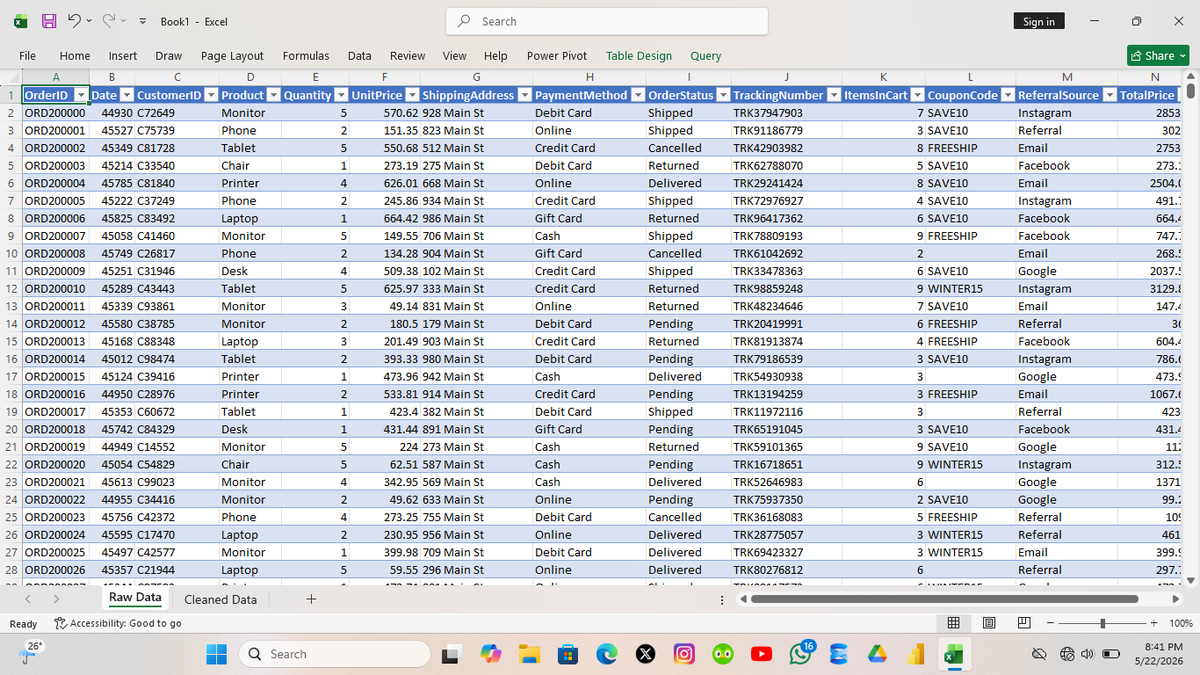Click the zoom slider handle
The image size is (1200, 675).
pyautogui.click(x=1102, y=623)
